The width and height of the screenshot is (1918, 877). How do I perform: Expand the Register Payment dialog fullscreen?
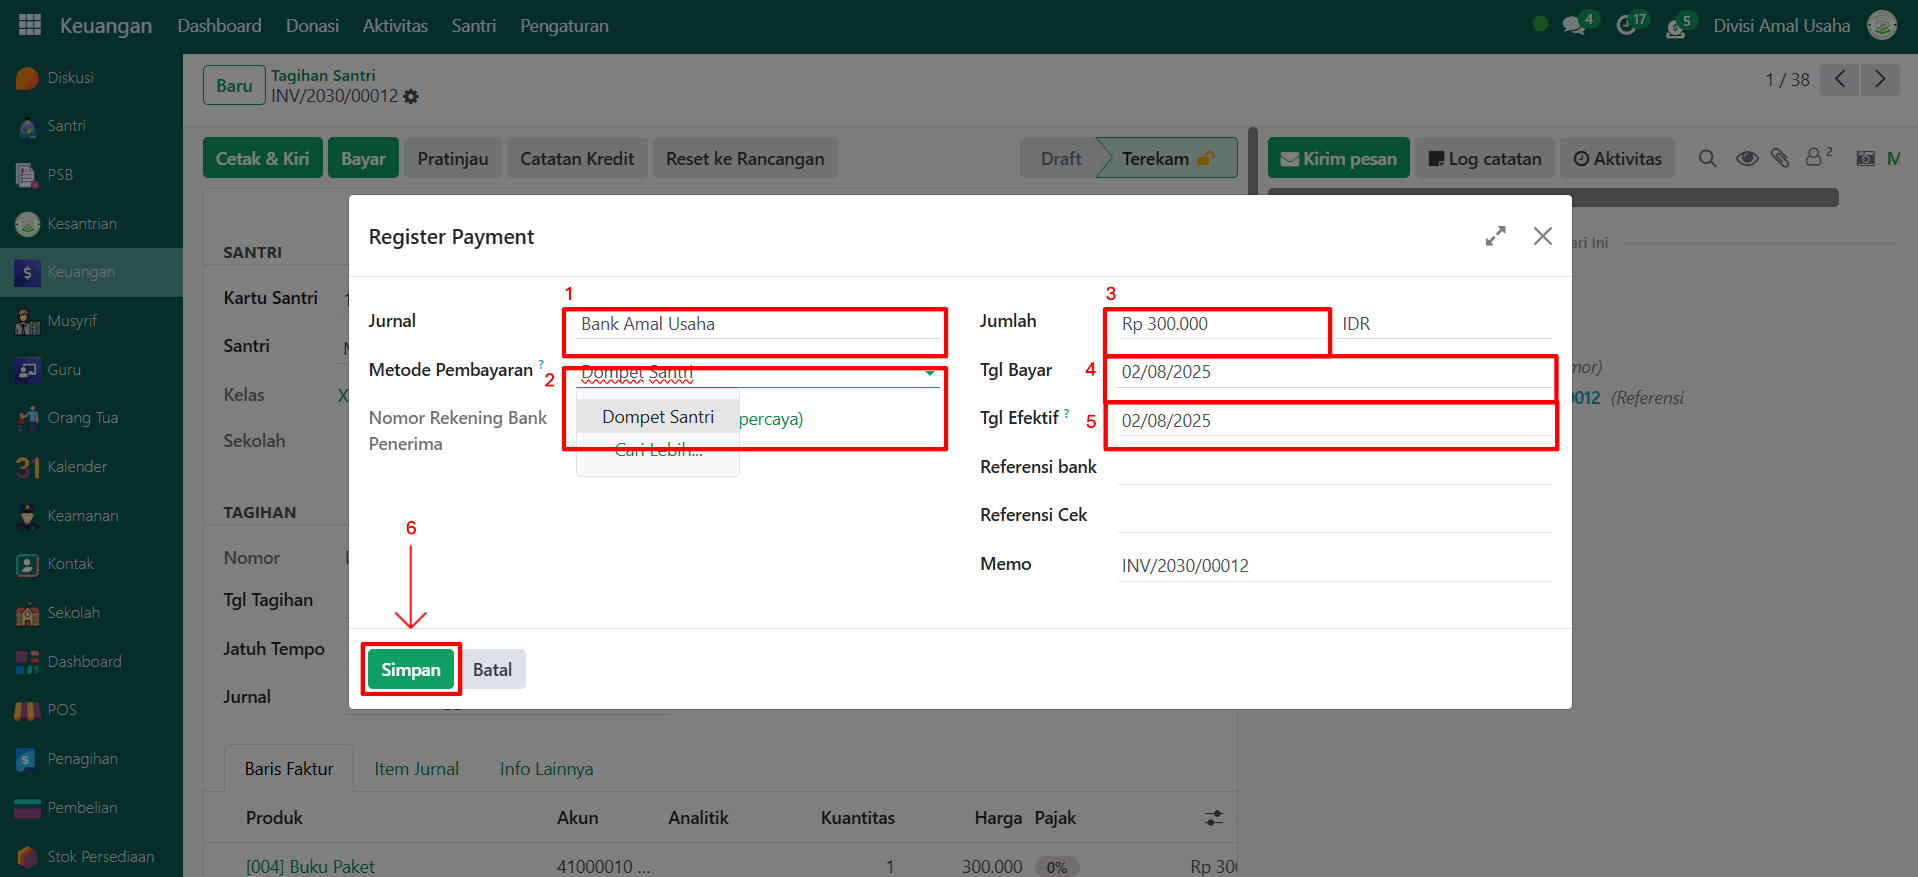[x=1495, y=236]
